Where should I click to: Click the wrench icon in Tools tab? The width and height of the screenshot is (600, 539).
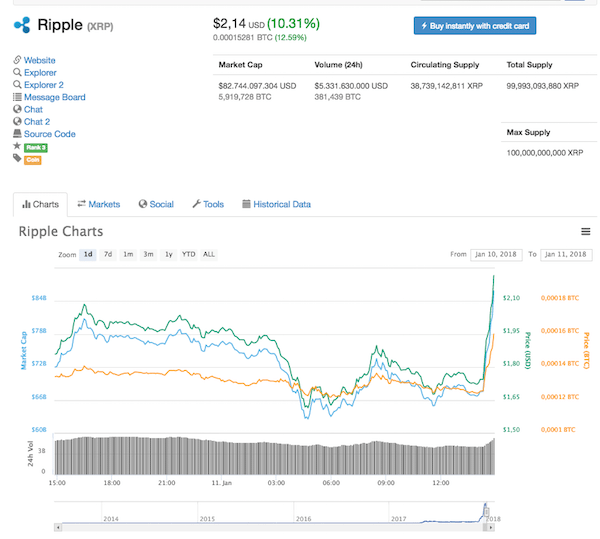coord(196,204)
